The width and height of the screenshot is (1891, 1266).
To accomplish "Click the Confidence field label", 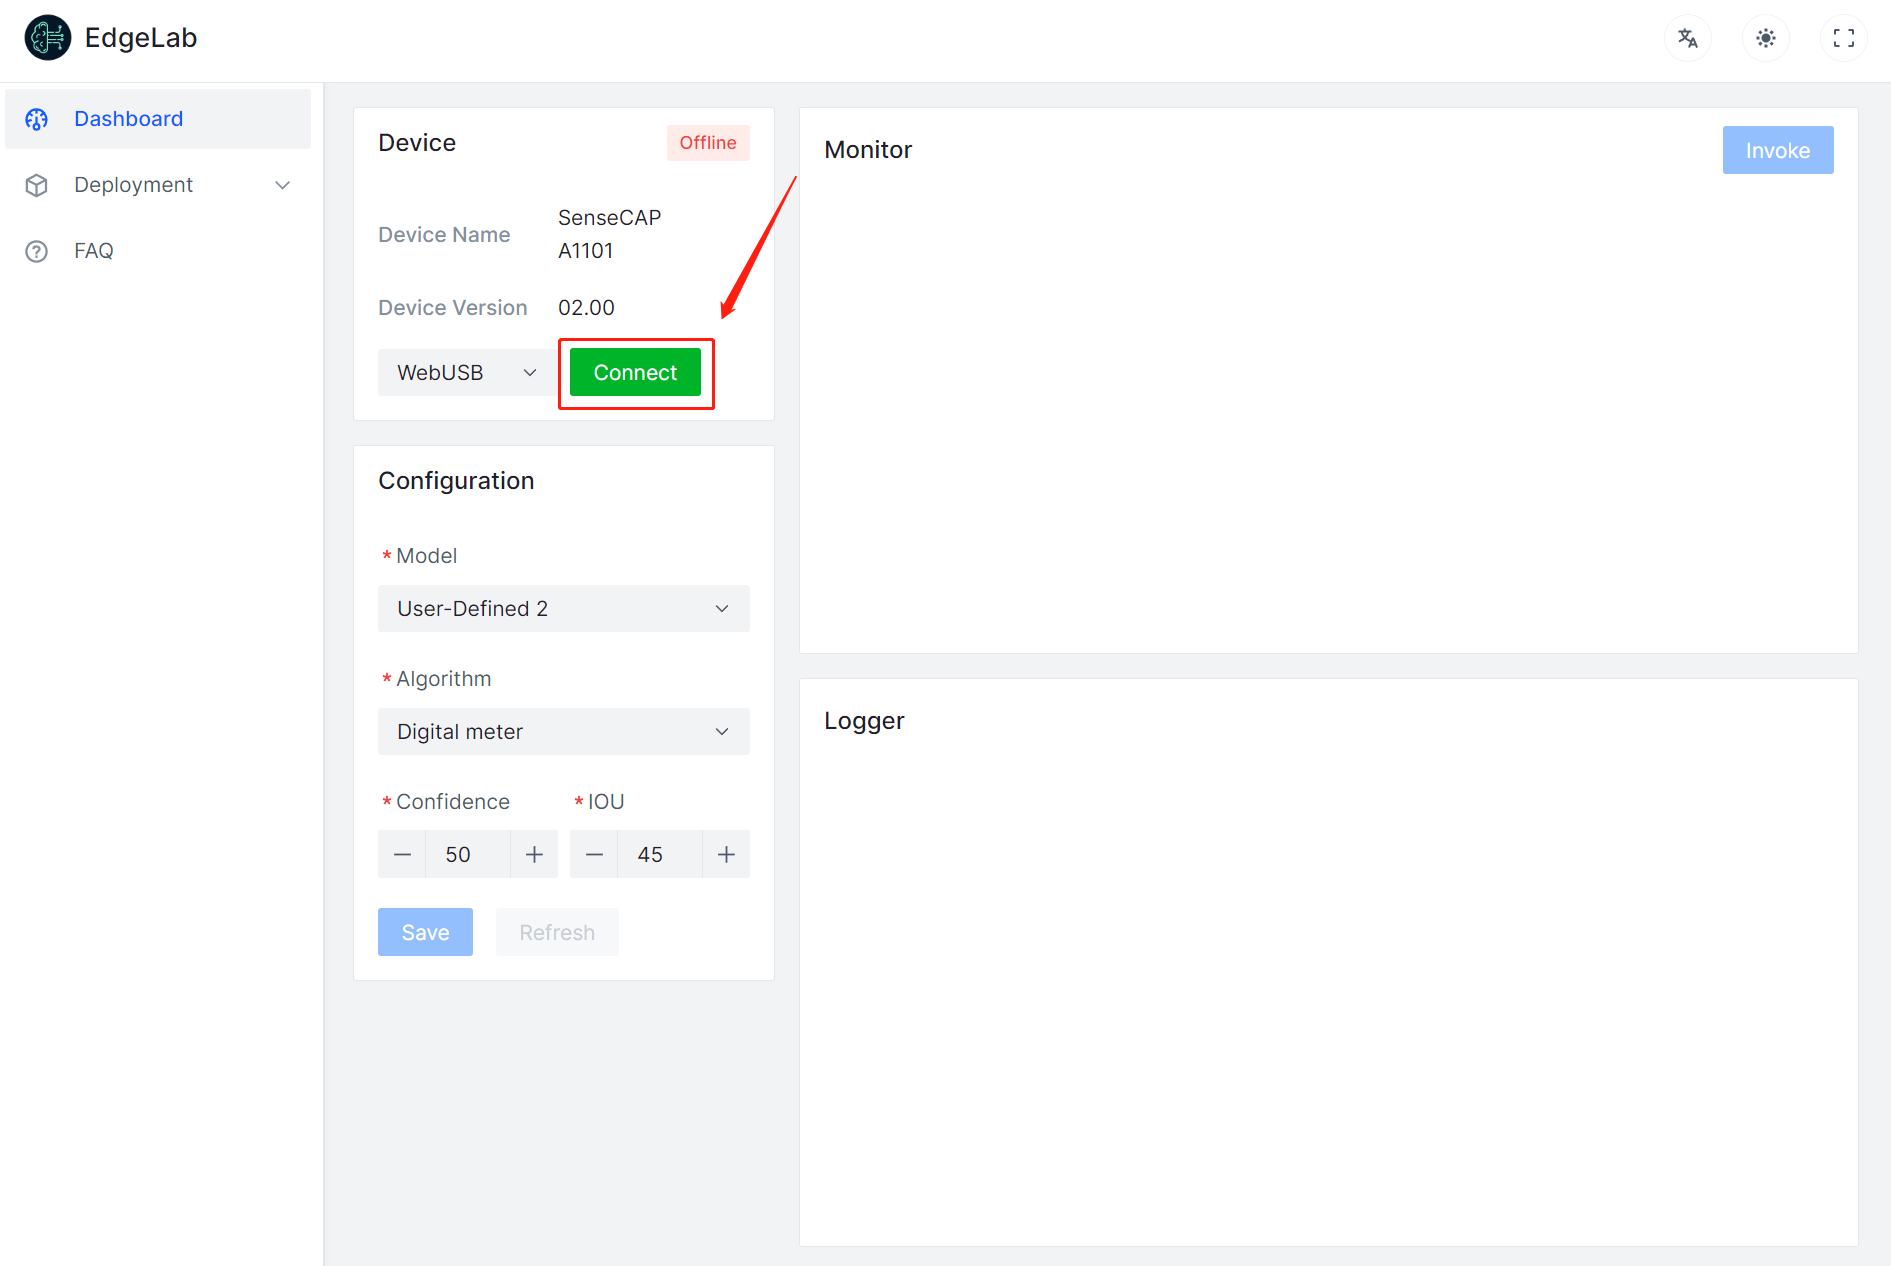I will tap(453, 802).
